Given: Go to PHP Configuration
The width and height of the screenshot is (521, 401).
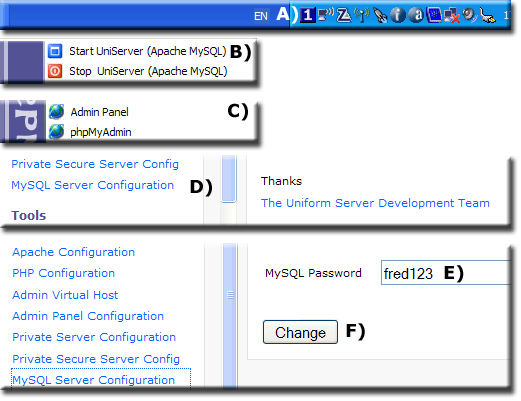Looking at the screenshot, I should click(x=63, y=273).
